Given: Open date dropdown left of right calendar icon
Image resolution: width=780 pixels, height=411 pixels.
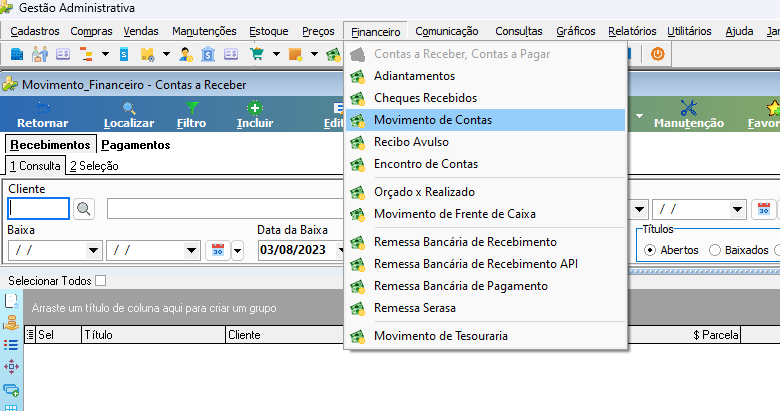Looking at the screenshot, I should pyautogui.click(x=737, y=209).
